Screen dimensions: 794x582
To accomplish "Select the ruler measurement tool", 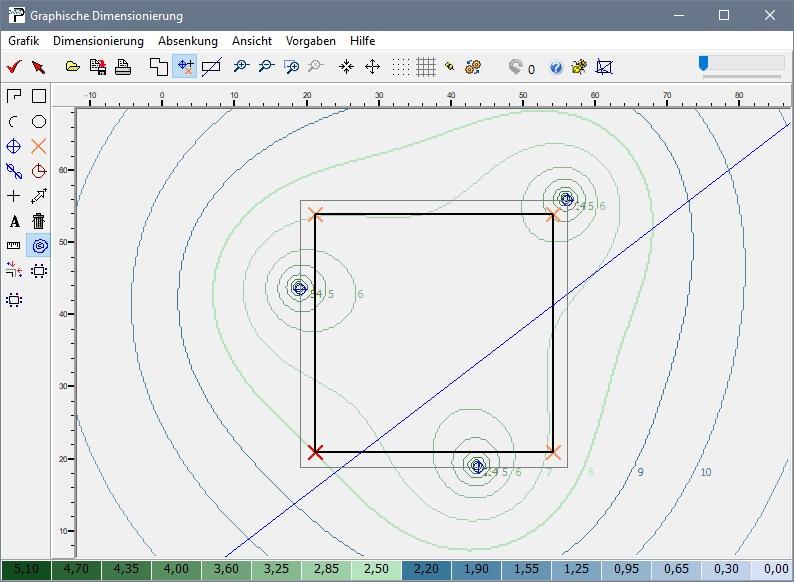I will tap(14, 245).
